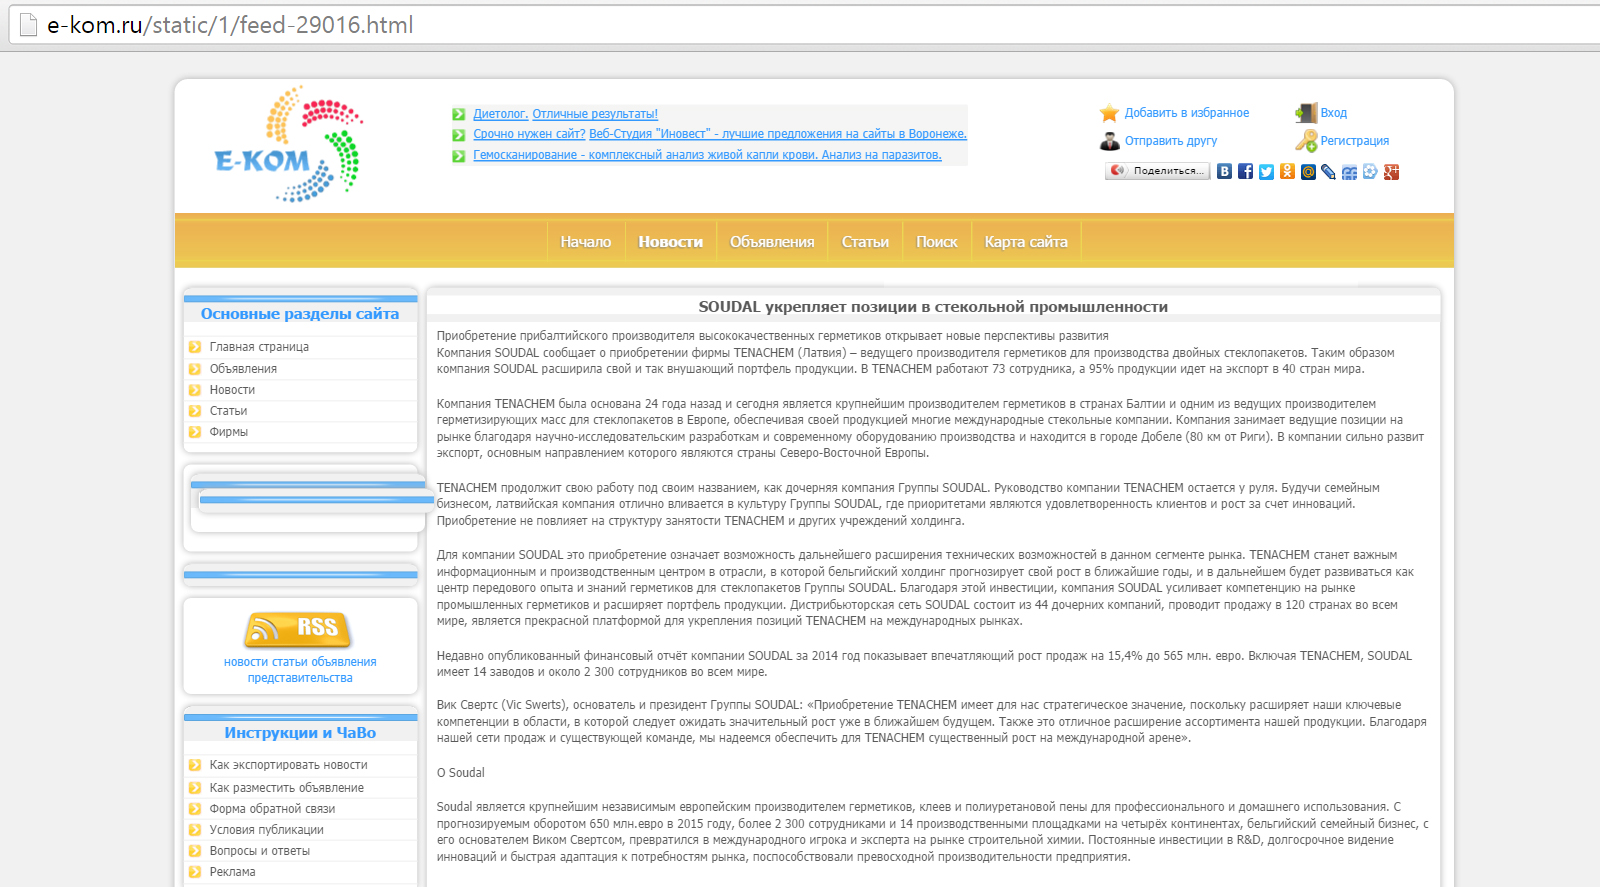Click the green arrow beside Гемосканирование link
The image size is (1600, 887).
459,156
